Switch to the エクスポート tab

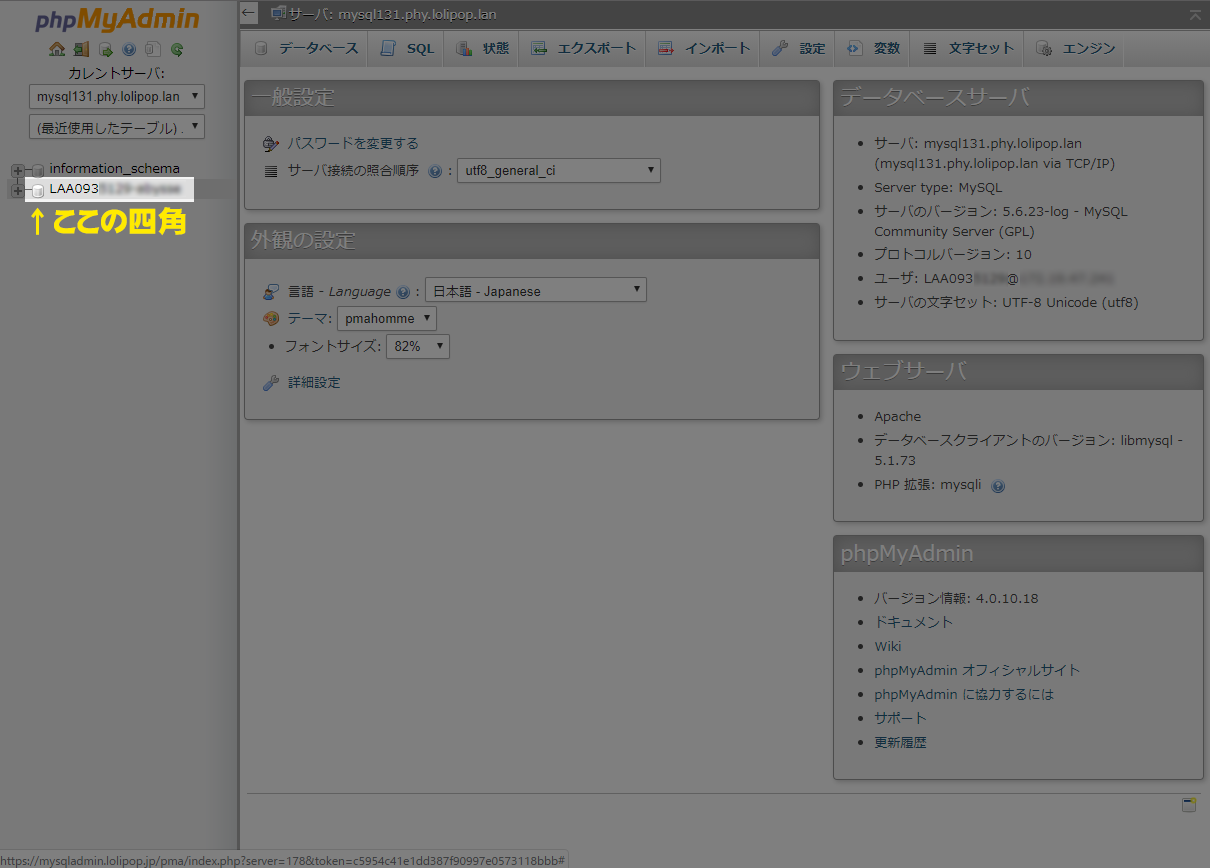coord(582,48)
